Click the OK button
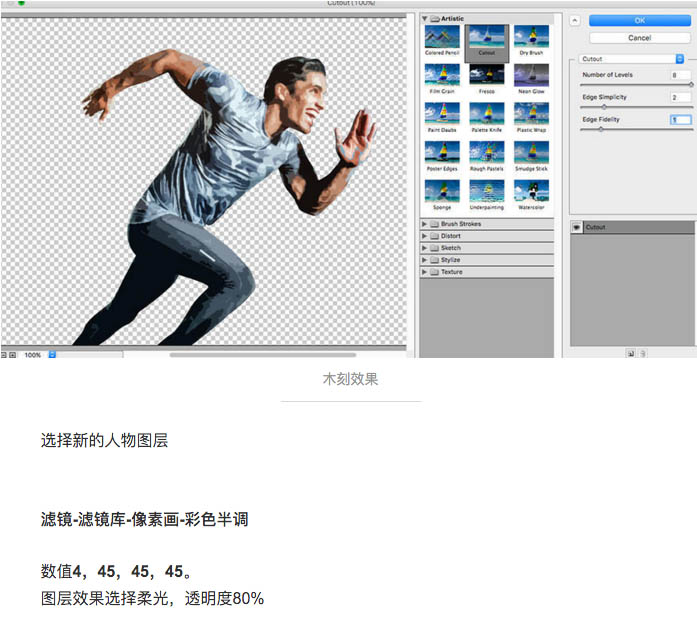 640,20
